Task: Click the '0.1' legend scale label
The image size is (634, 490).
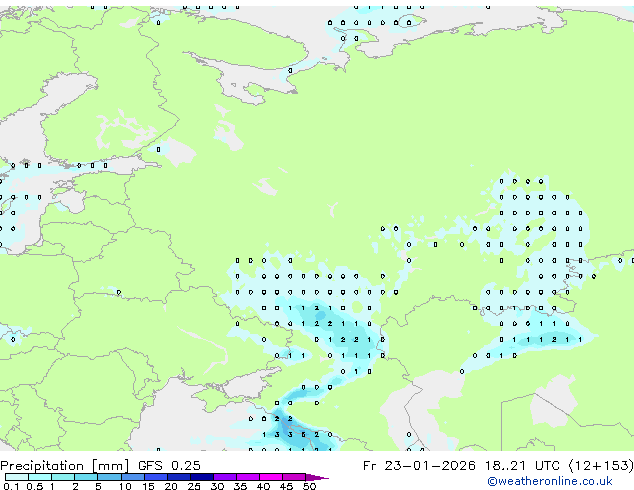Action: pyautogui.click(x=11, y=486)
